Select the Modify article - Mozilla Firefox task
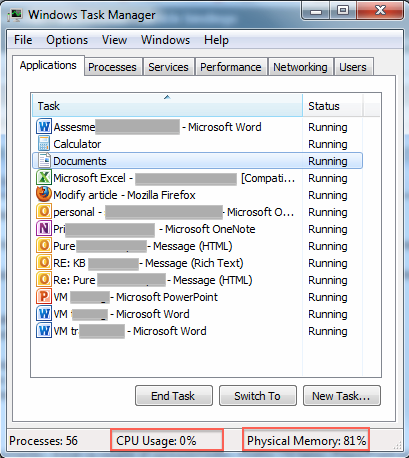Image resolution: width=409 pixels, height=458 pixels. [124, 195]
